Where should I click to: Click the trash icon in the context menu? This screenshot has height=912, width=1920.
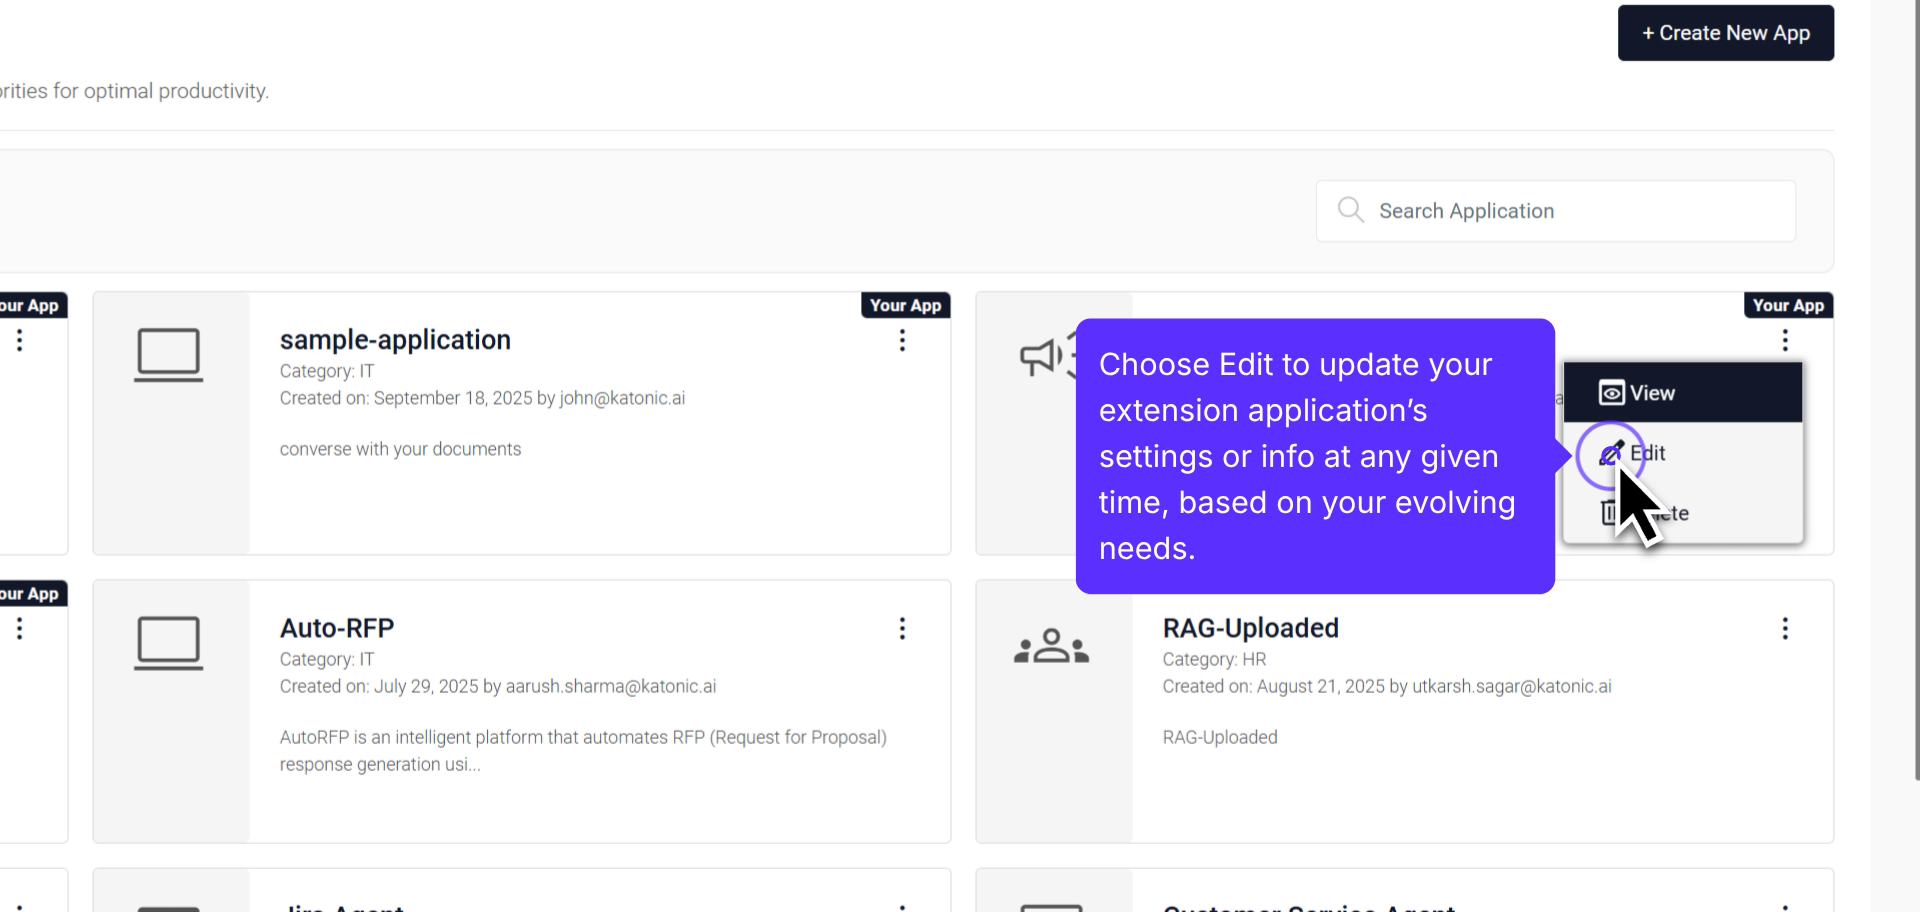tap(1611, 512)
